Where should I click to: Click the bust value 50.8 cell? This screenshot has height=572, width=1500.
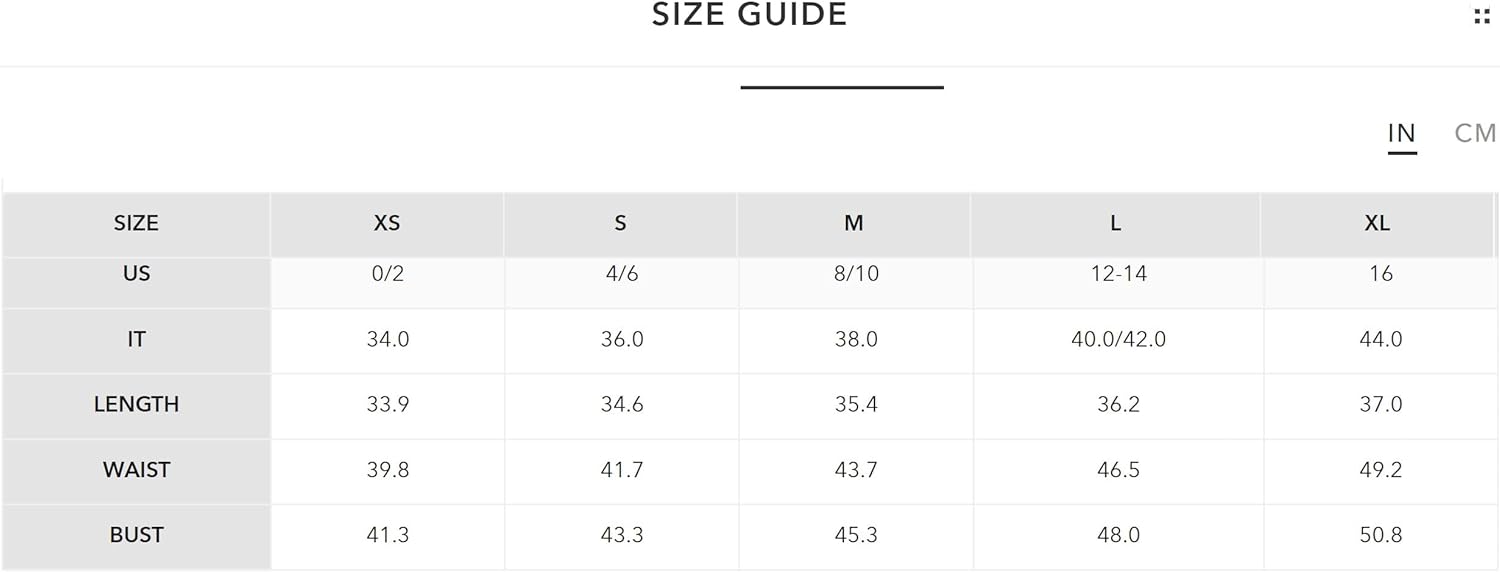point(1381,535)
